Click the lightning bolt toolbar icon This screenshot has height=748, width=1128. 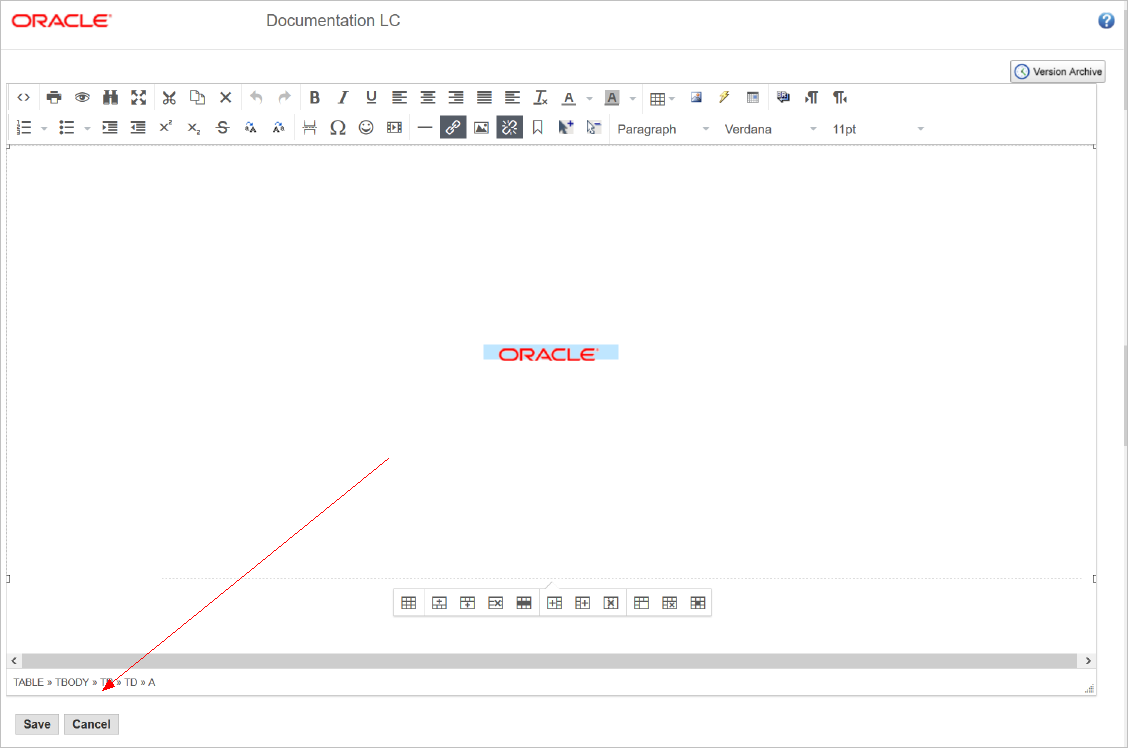click(x=724, y=97)
